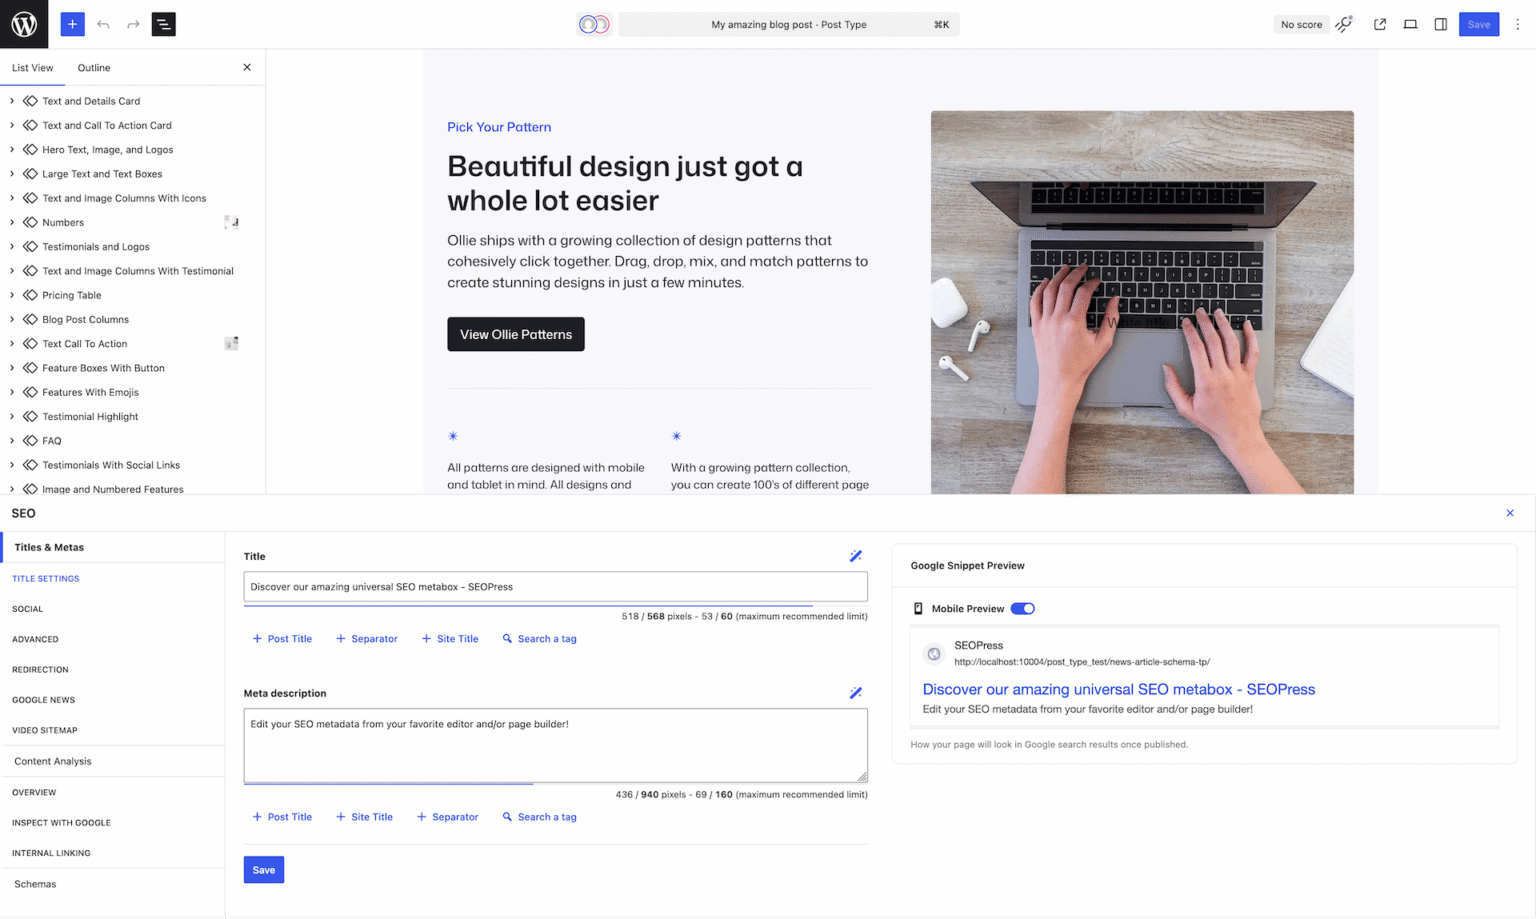Image resolution: width=1536 pixels, height=919 pixels.
Task: Click the AI magic wand beside Meta description
Action: pos(856,693)
